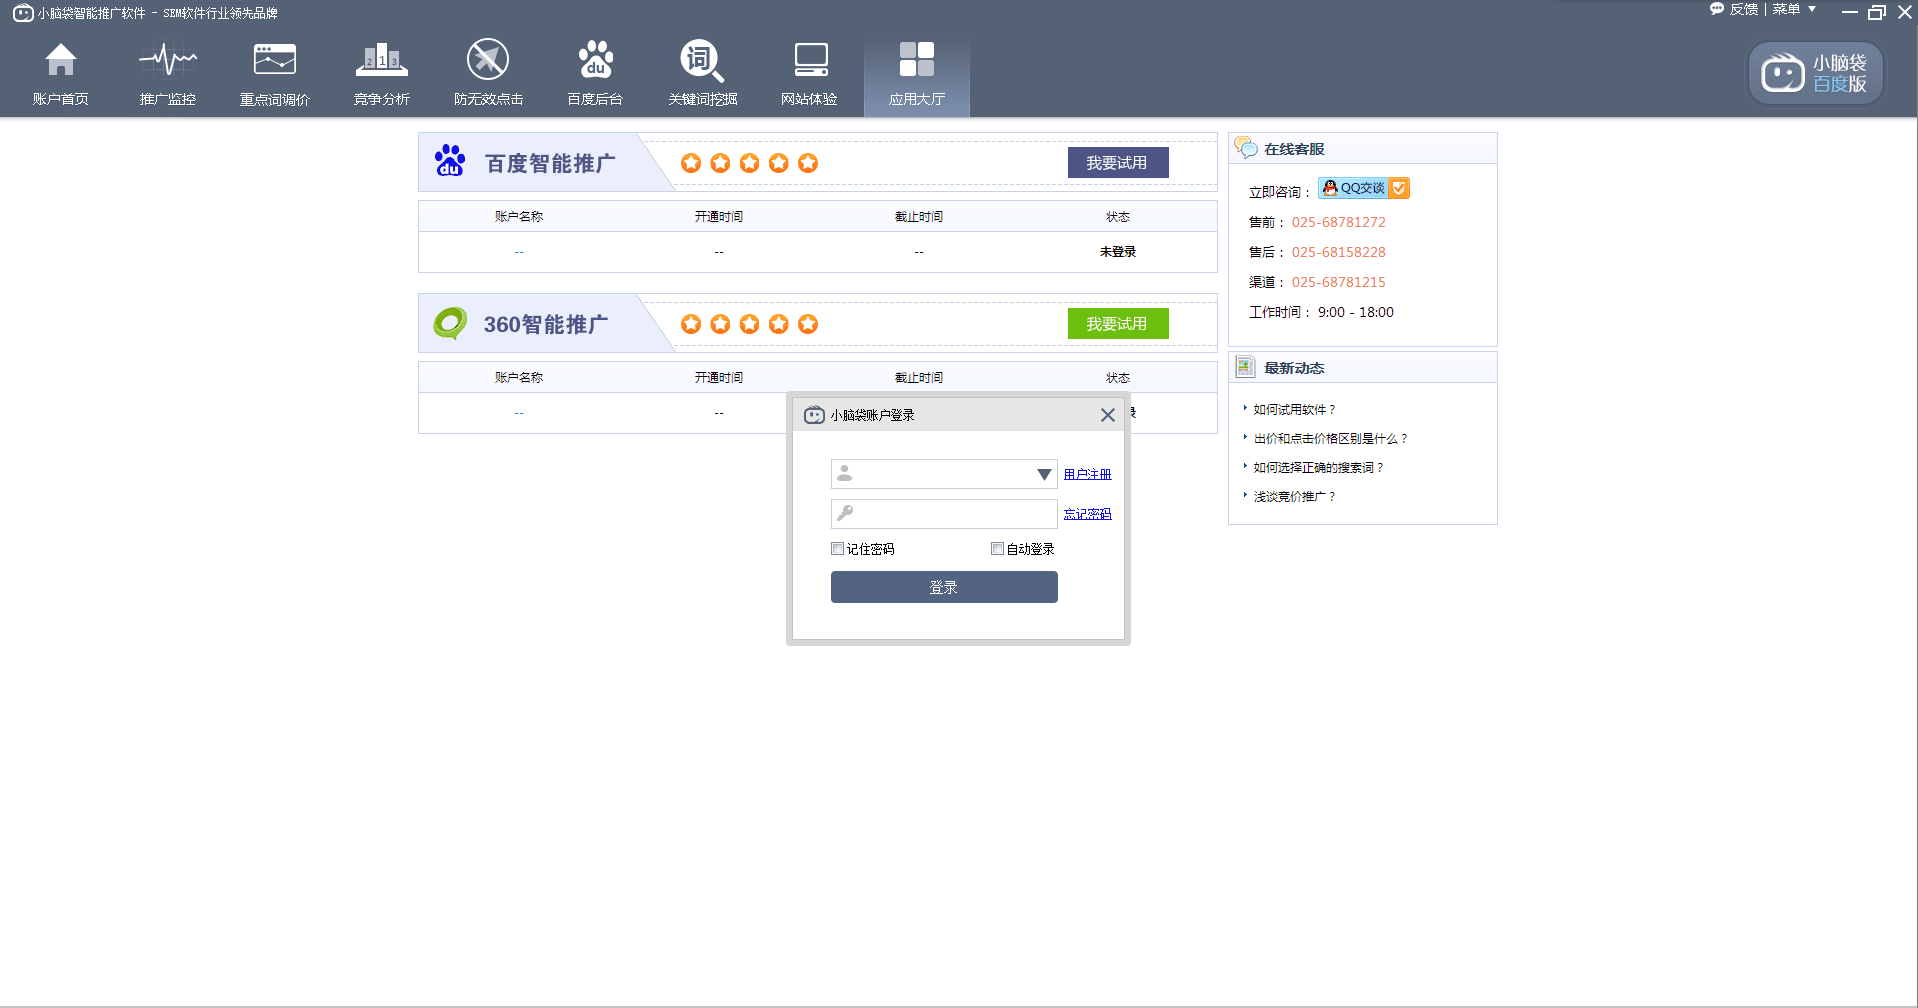
Task: Restore the application window size
Action: 1877,12
